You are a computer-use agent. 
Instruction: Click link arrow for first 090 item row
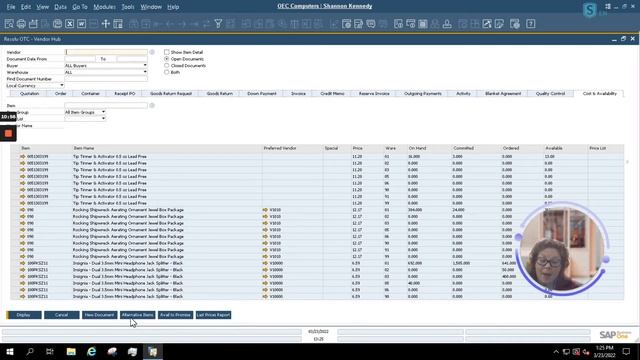22,210
